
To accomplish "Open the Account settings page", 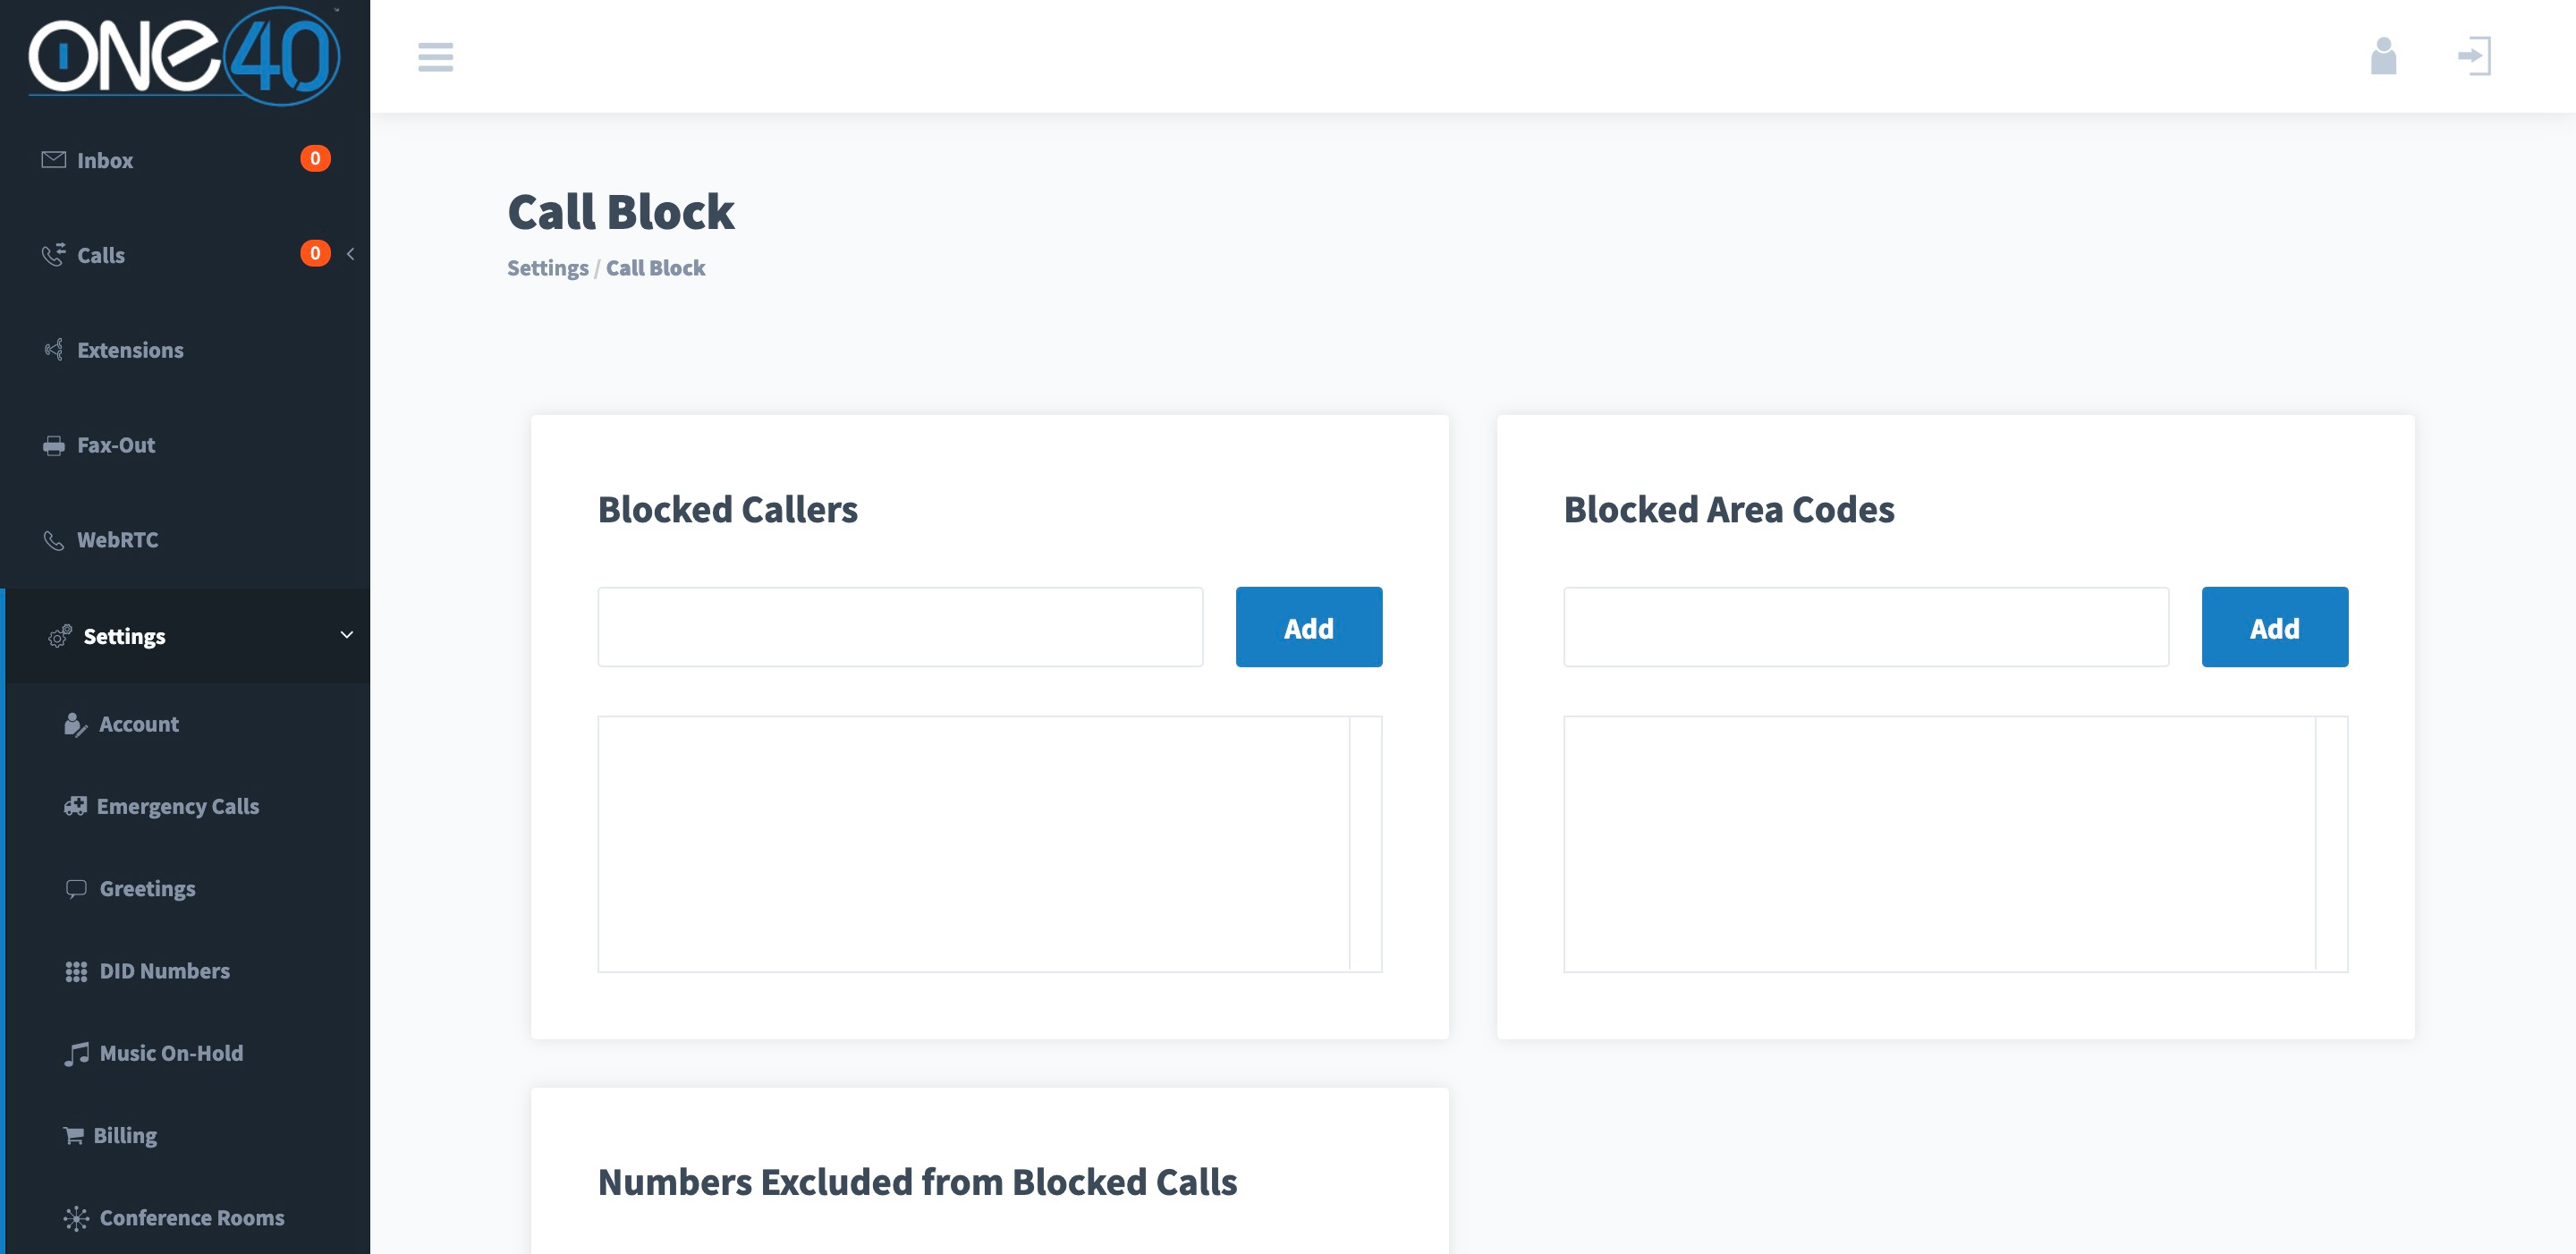I will coord(138,724).
